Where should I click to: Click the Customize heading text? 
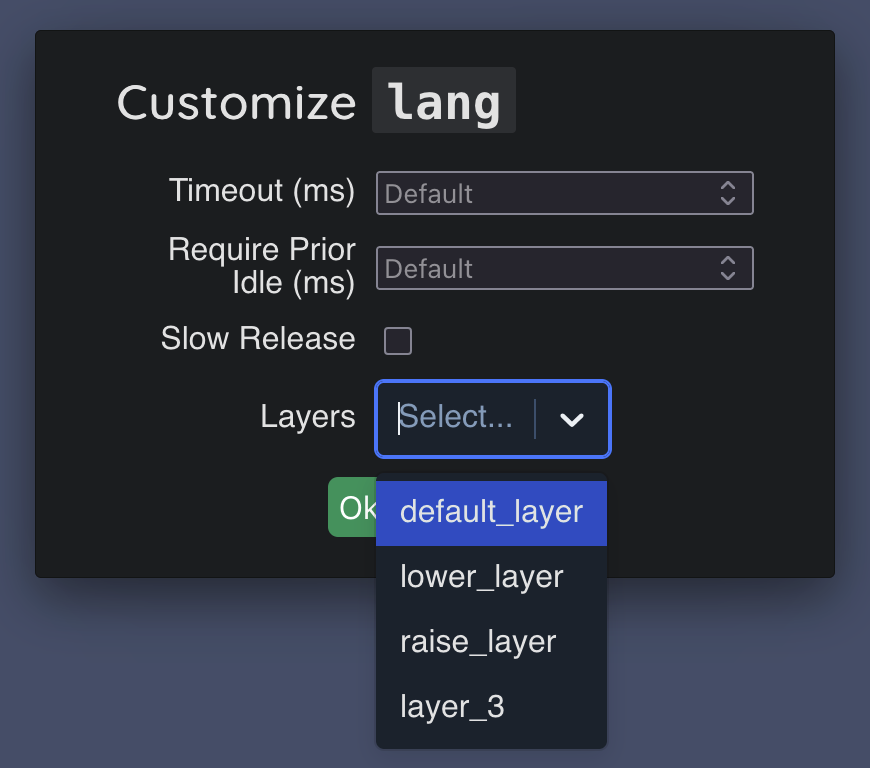coord(237,102)
